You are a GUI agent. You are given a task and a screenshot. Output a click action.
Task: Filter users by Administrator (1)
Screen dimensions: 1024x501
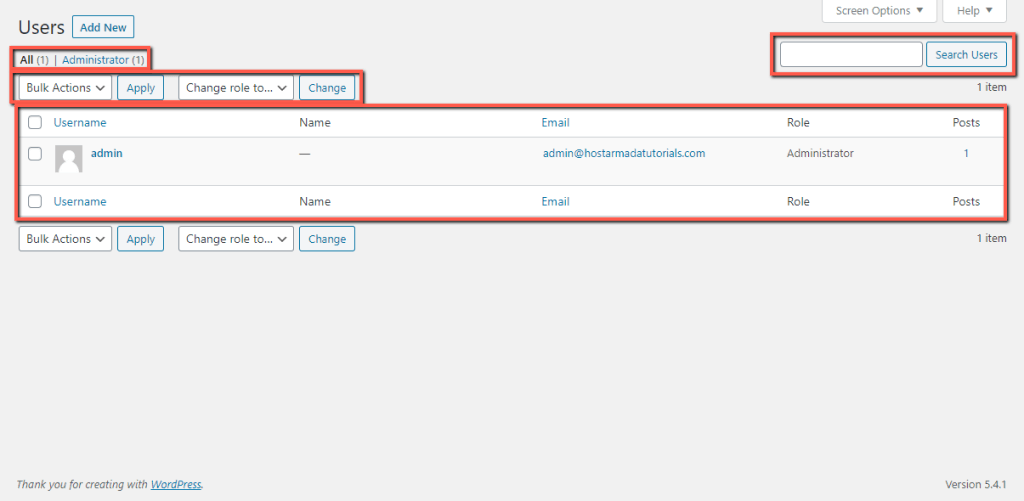coord(103,59)
